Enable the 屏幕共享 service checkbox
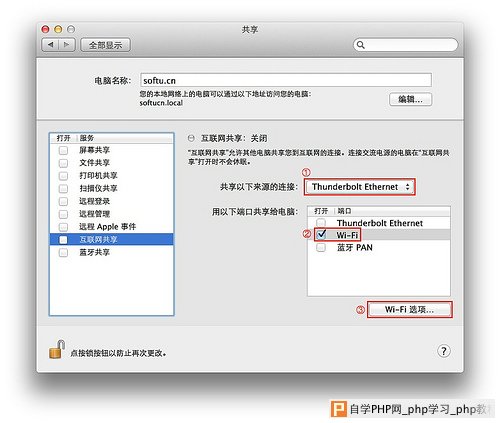The width and height of the screenshot is (500, 423). tap(63, 150)
